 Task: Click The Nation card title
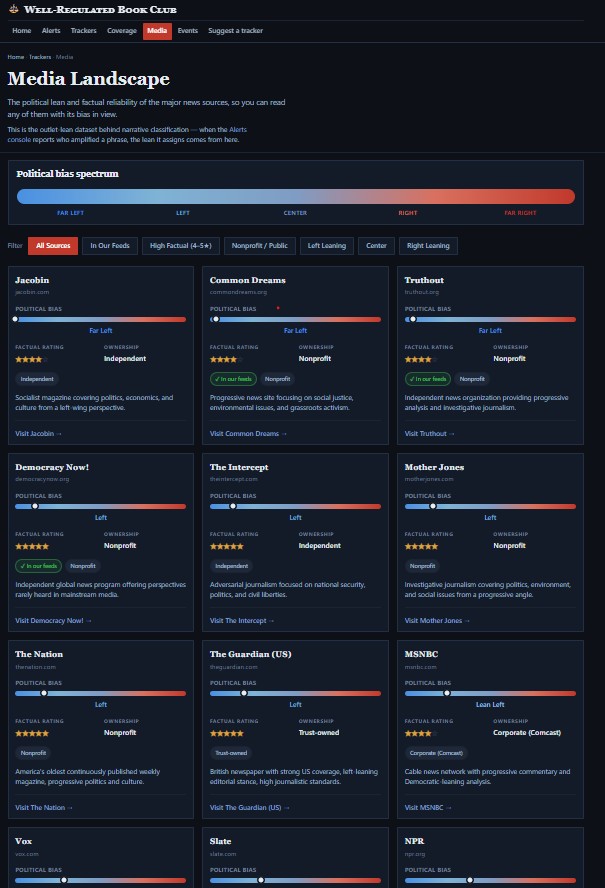pos(39,654)
